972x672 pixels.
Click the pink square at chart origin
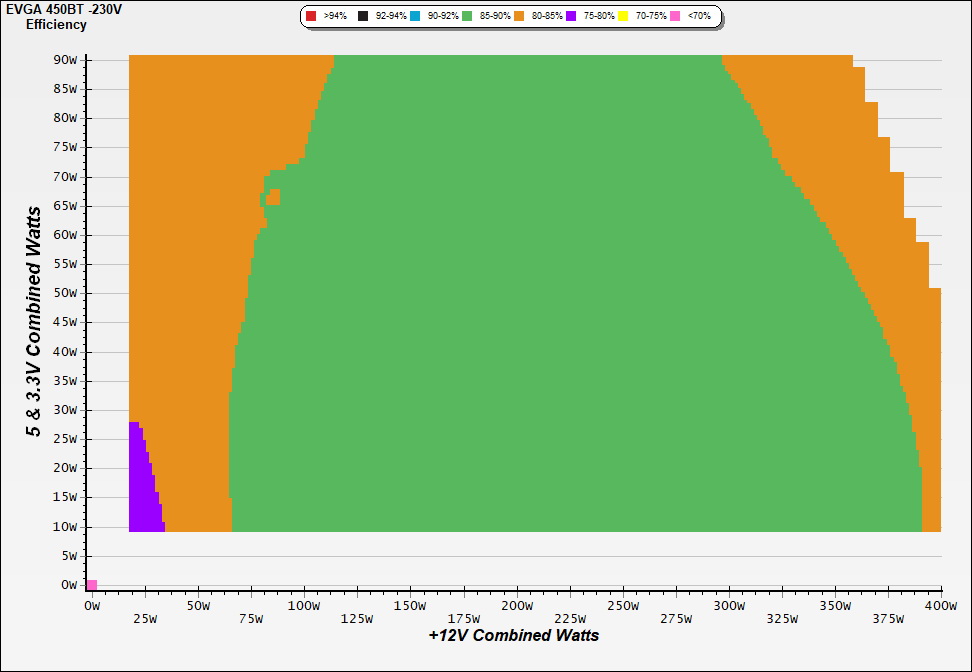pyautogui.click(x=92, y=585)
